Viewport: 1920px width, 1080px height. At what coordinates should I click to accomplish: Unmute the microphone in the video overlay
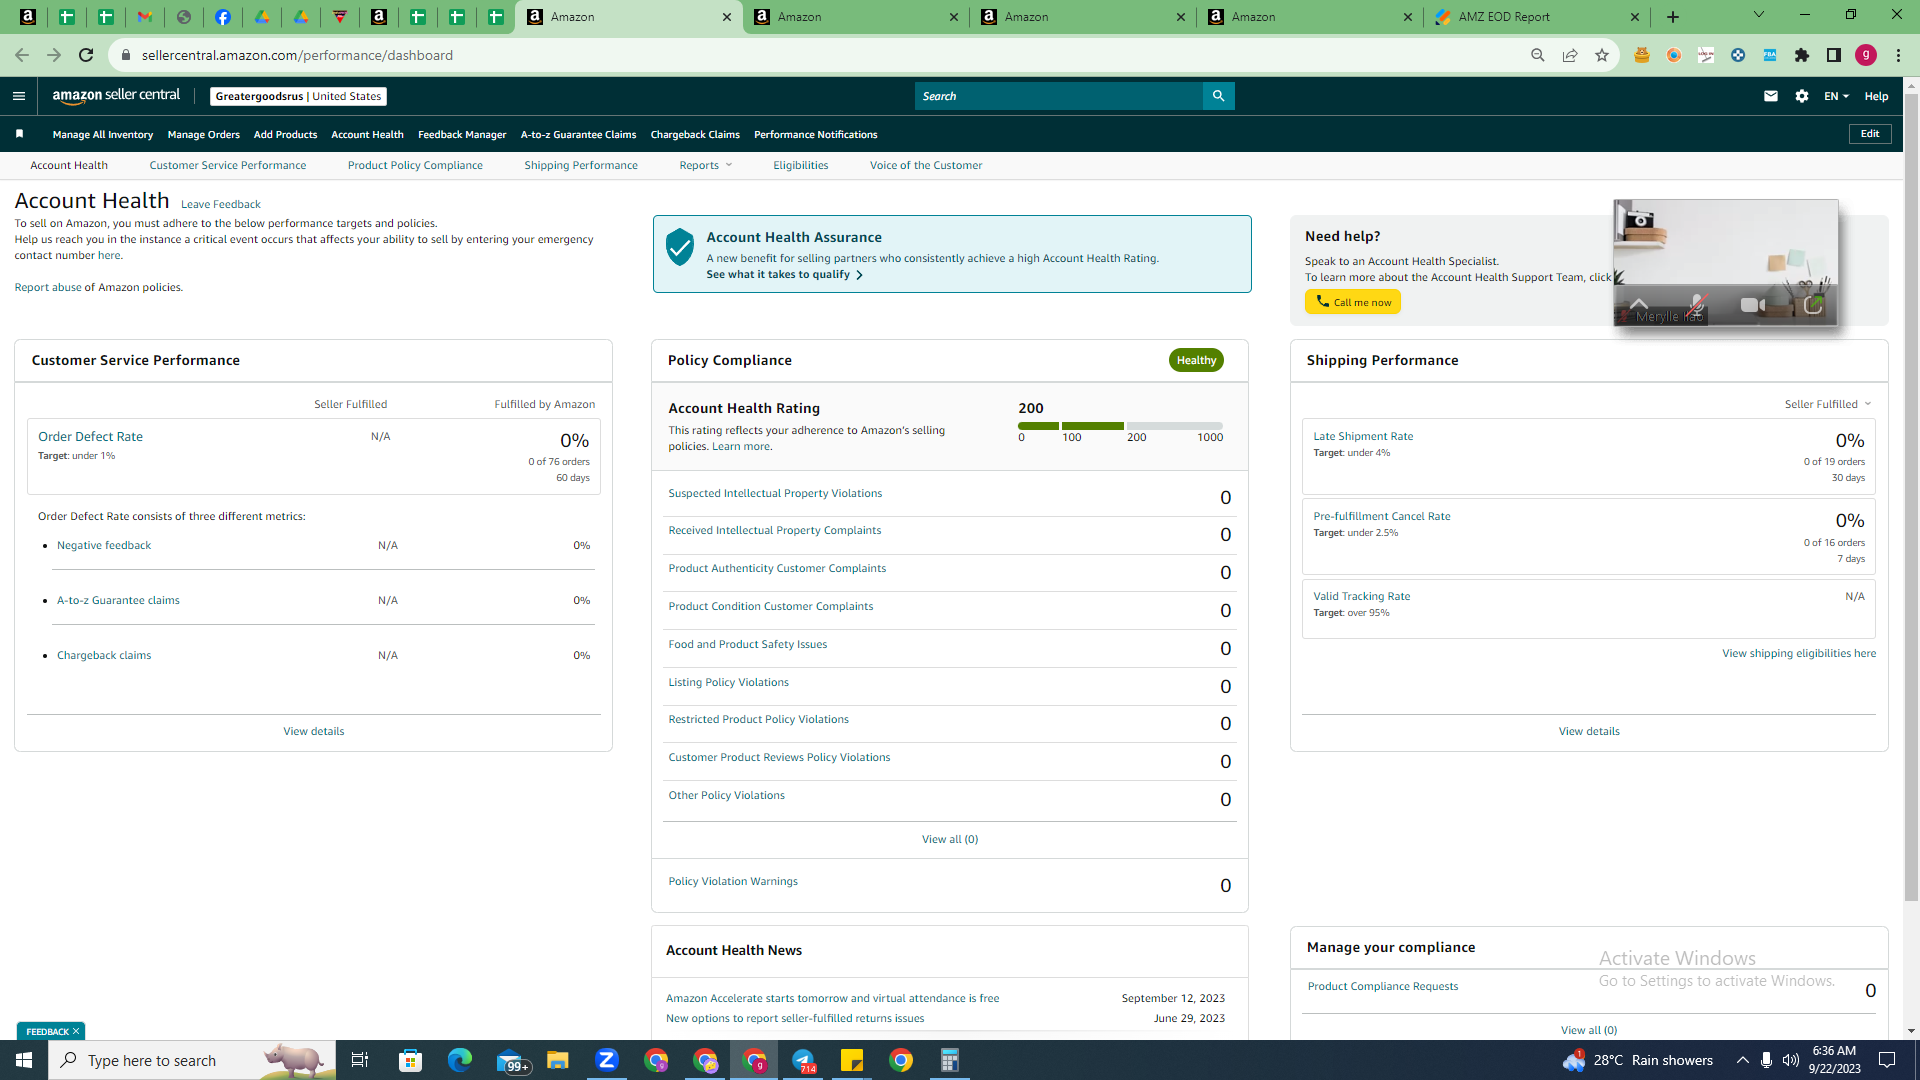(1696, 304)
